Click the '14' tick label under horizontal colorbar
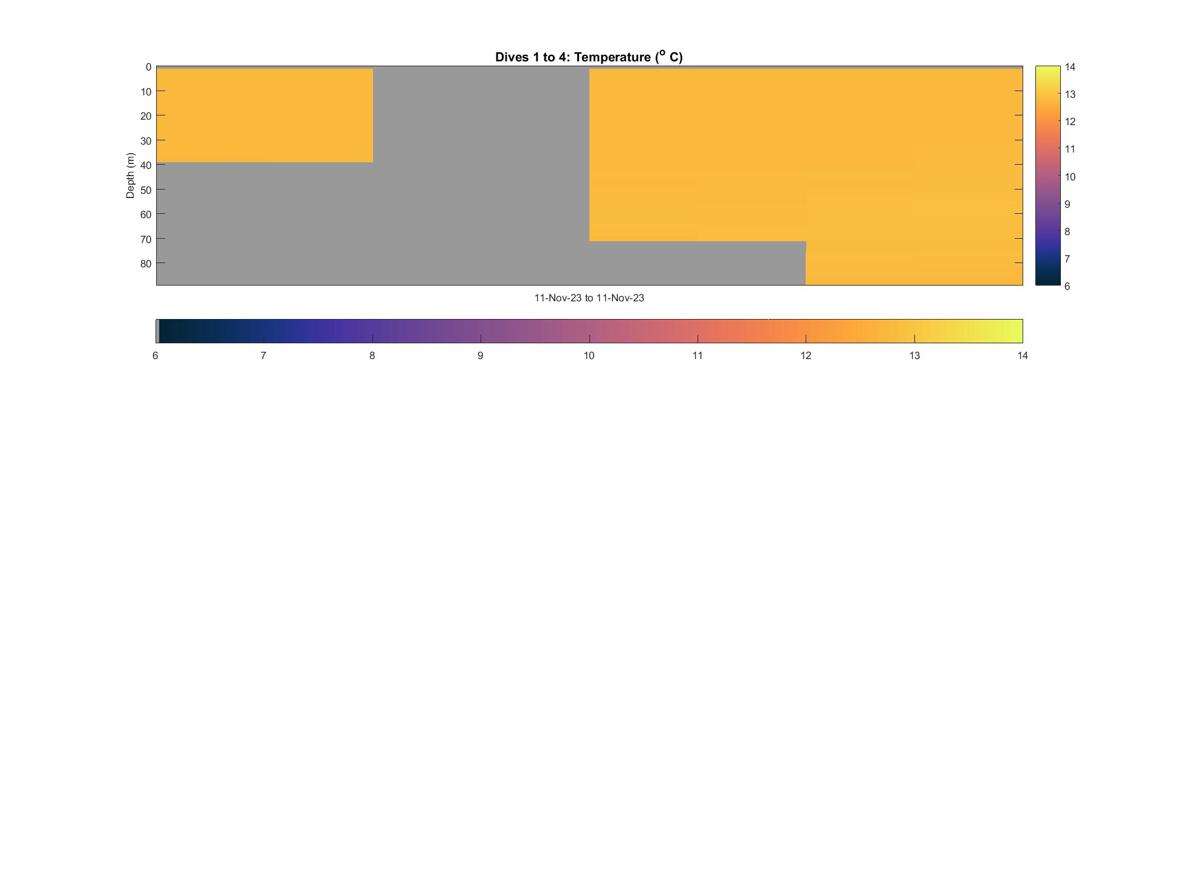Screen dimensions: 1200x885 coord(1022,355)
